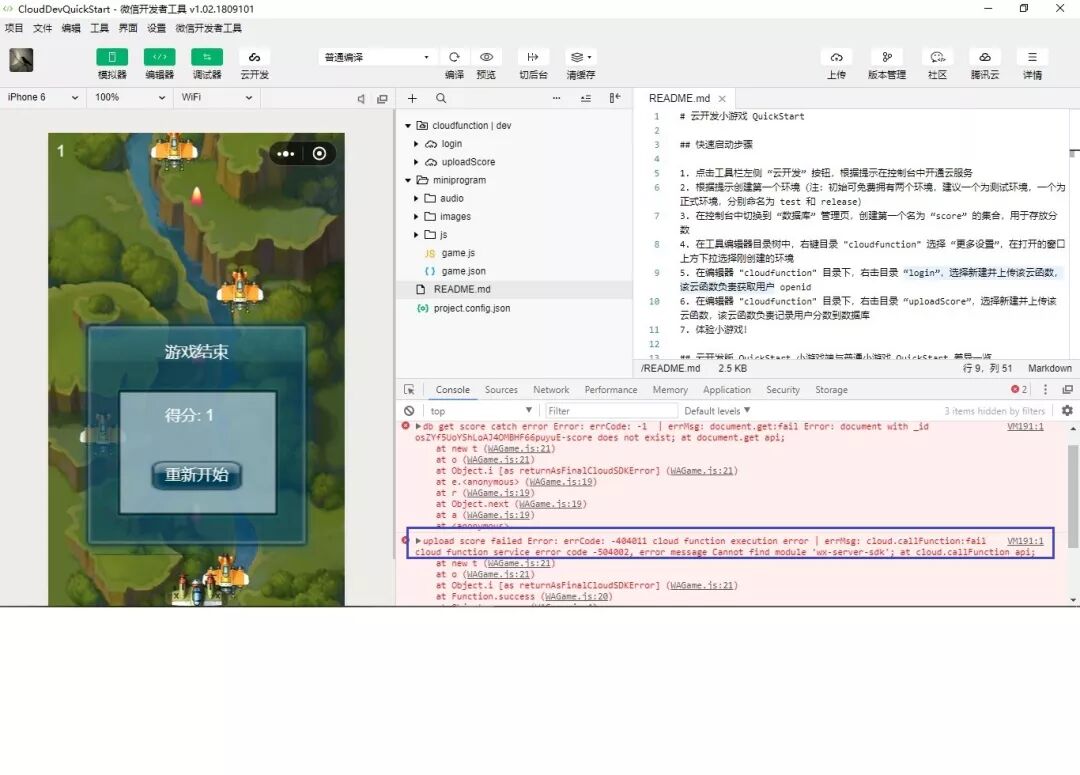The width and height of the screenshot is (1080, 775).
Task: Collapse the cloudfunction | dev folder
Action: click(408, 125)
